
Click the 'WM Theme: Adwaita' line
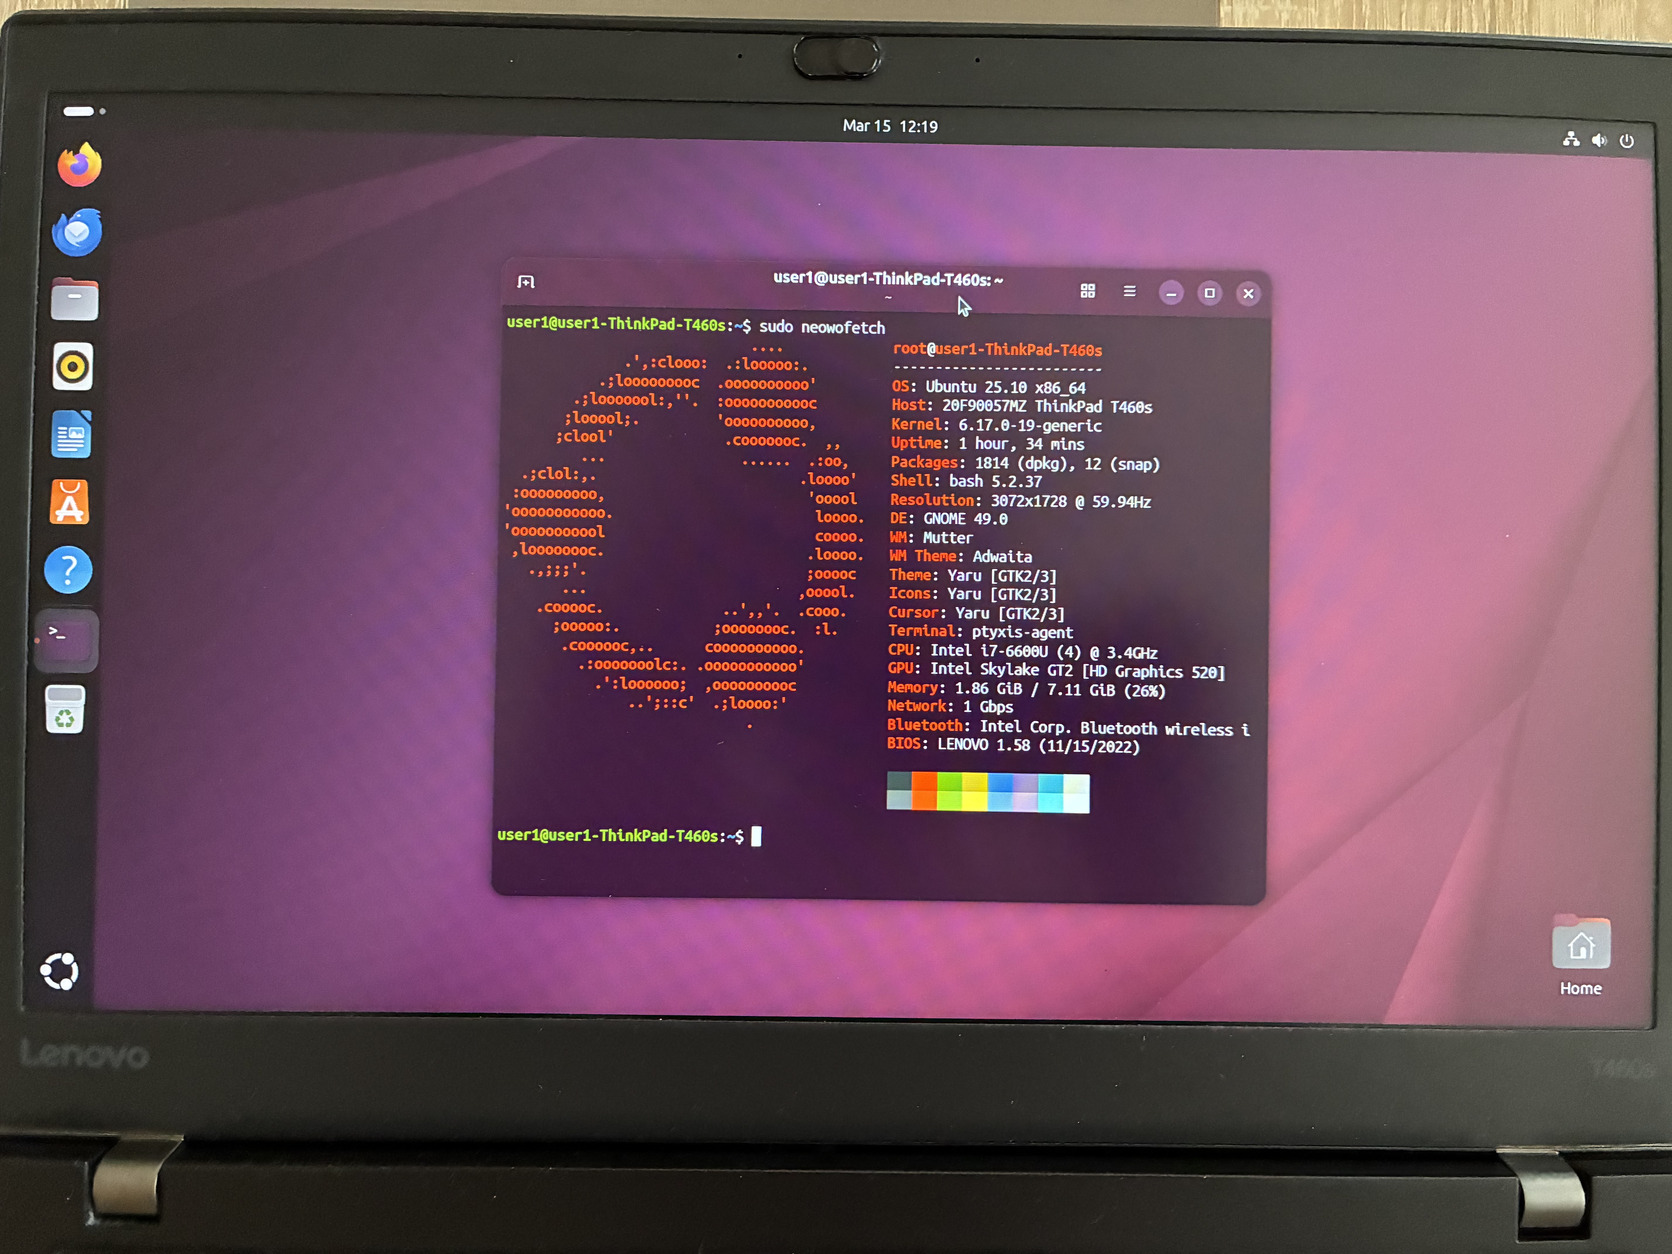(x=960, y=557)
